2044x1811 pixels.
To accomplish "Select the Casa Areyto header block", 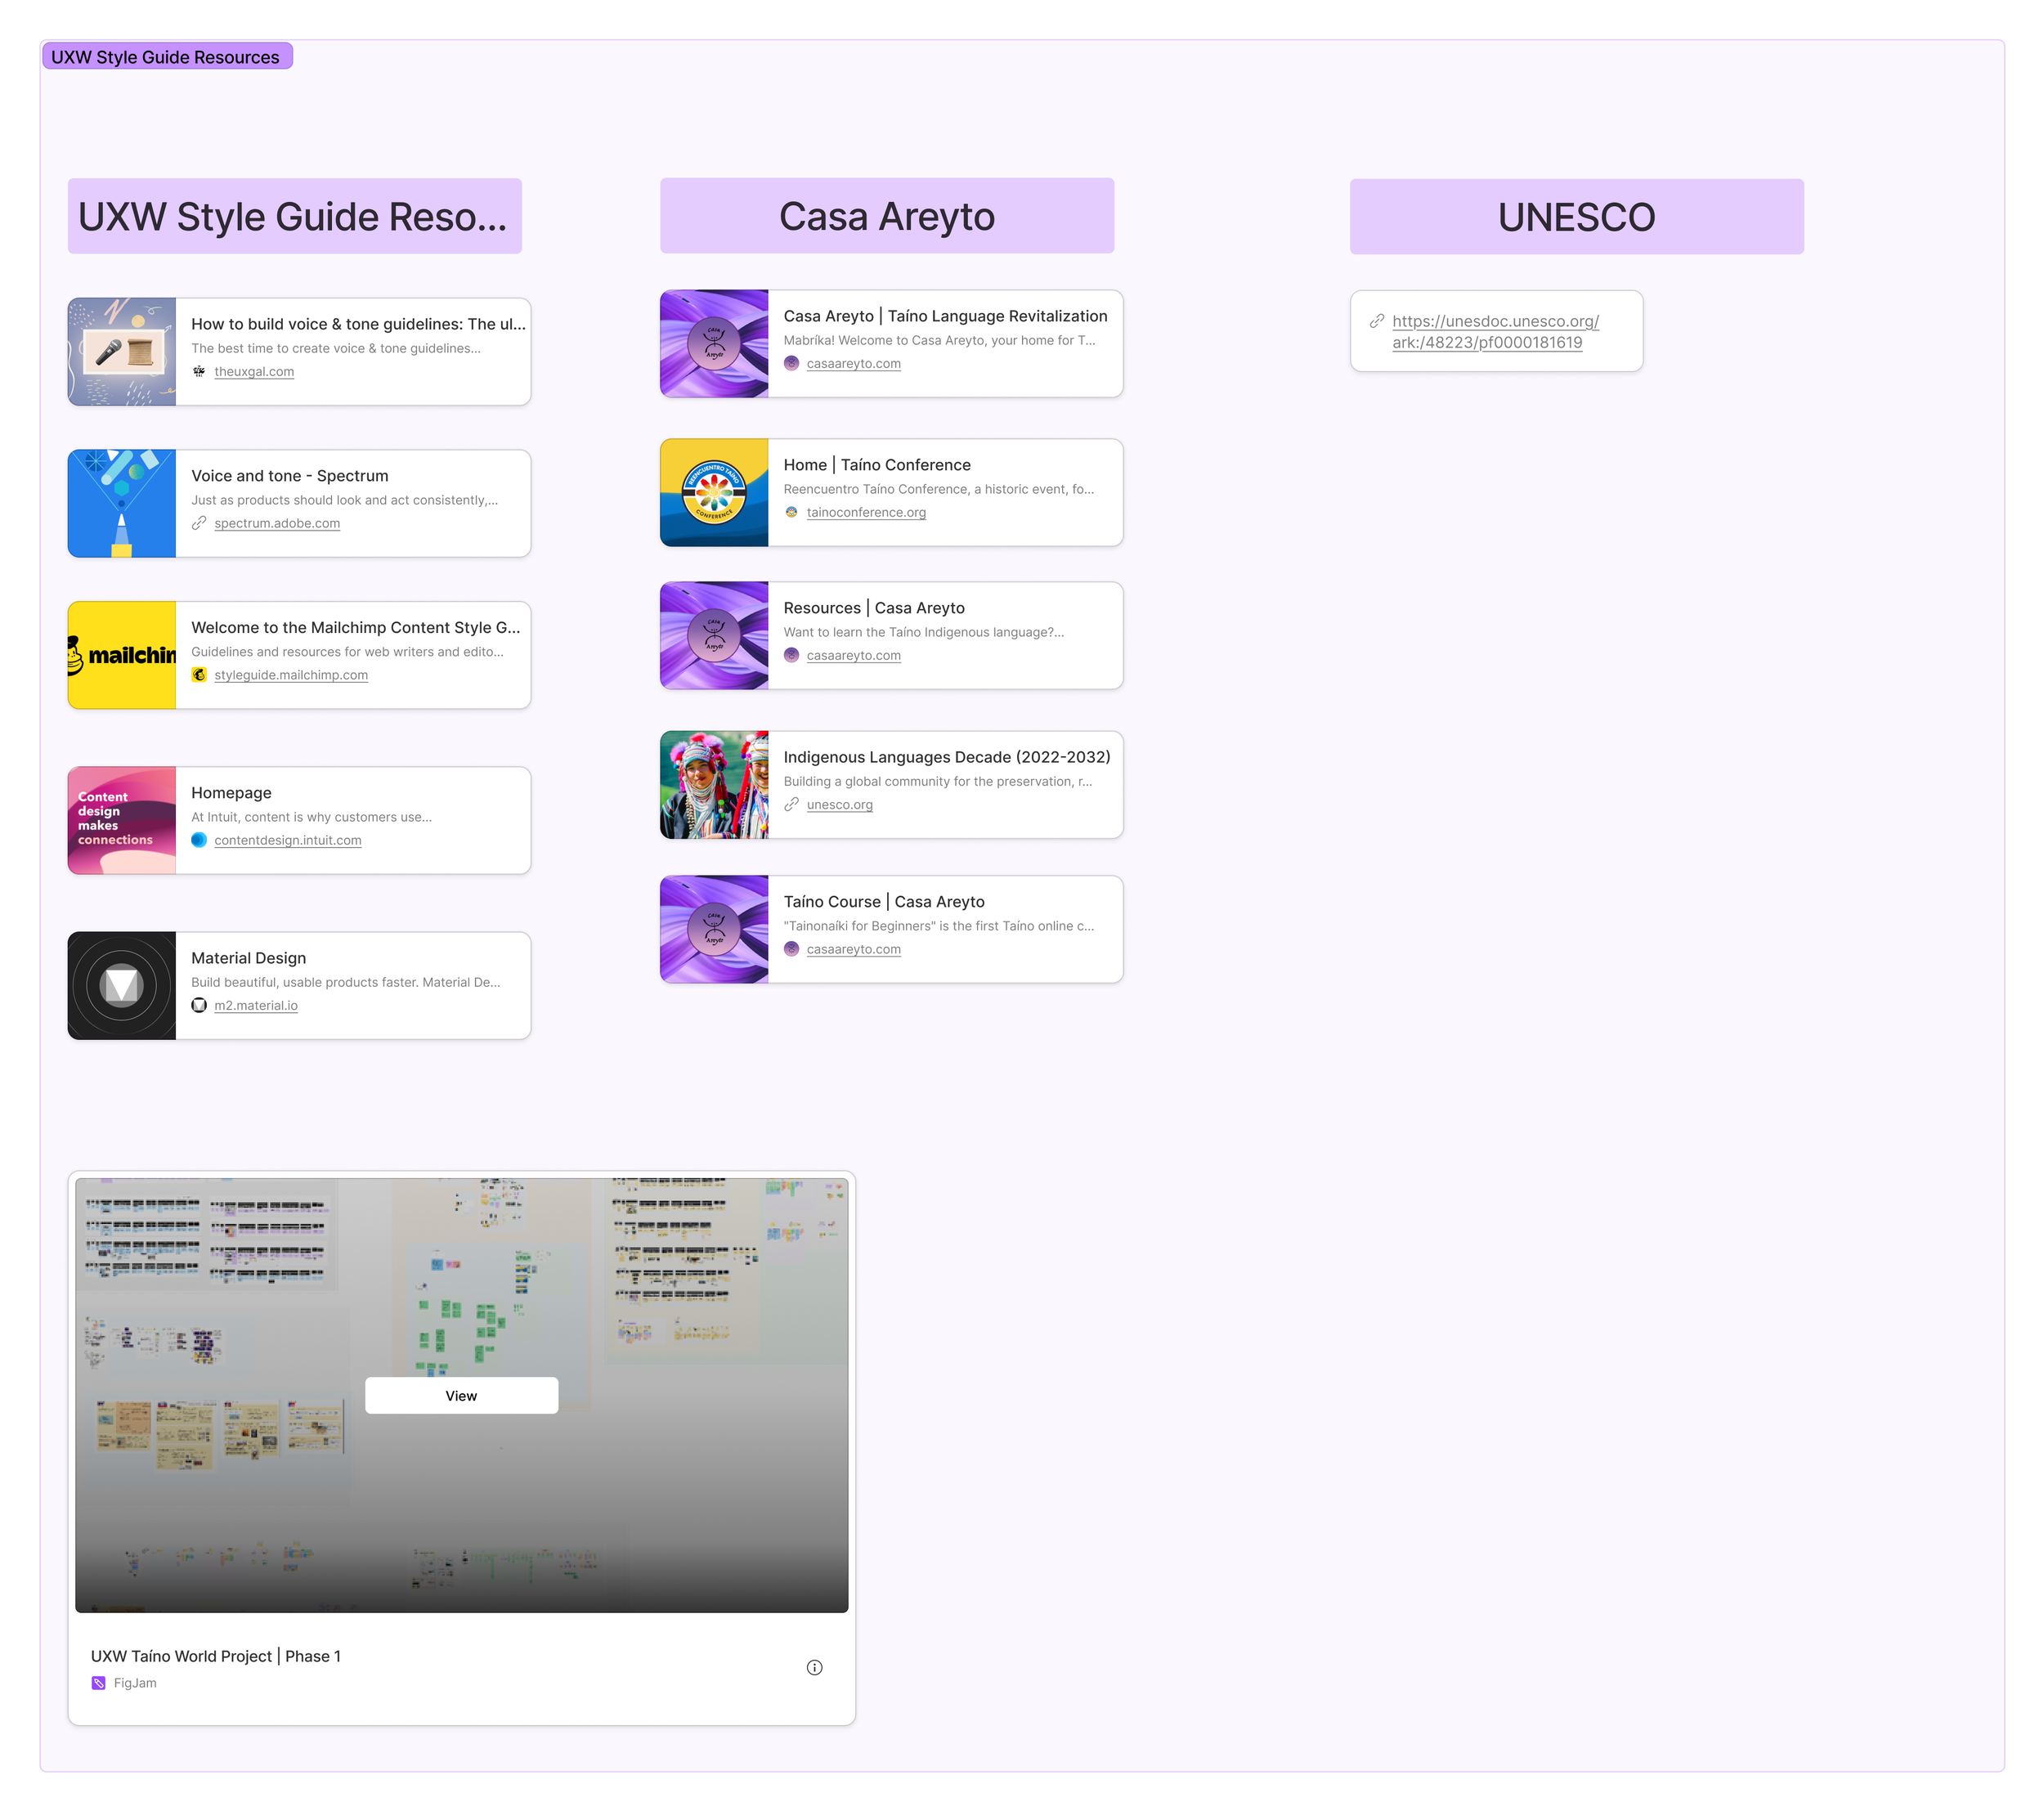I will coord(886,216).
